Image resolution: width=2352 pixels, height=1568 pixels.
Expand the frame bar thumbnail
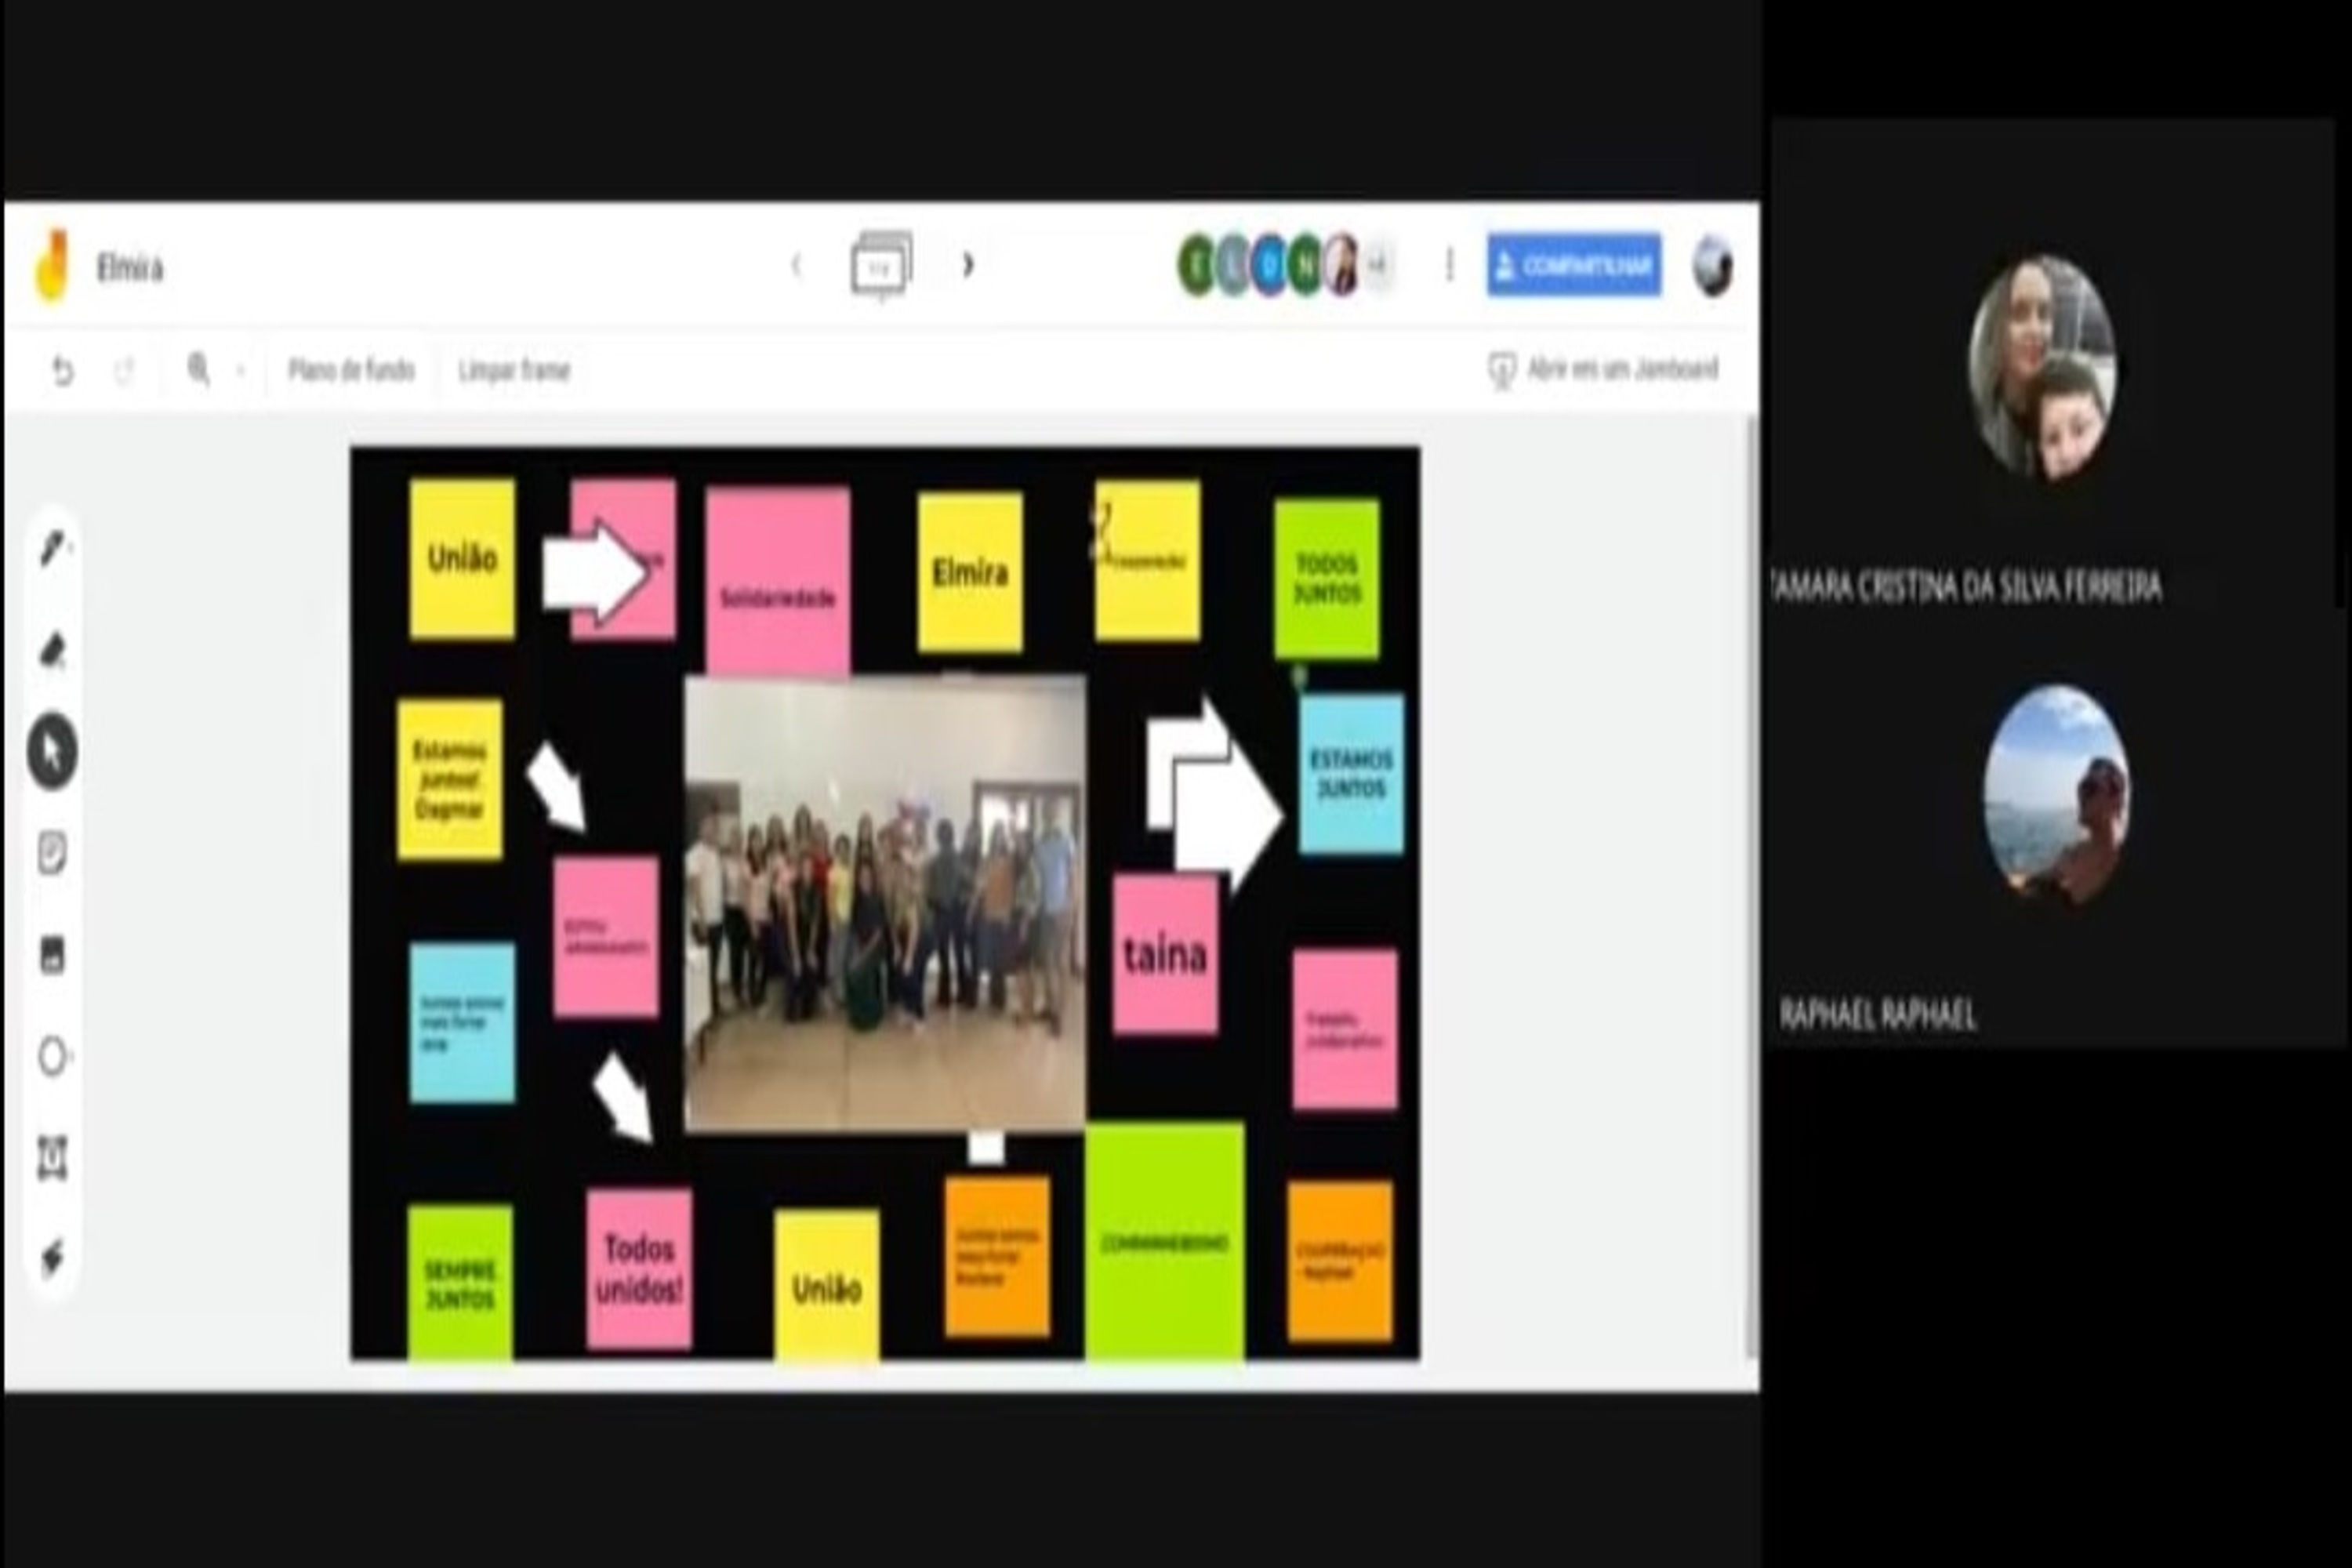click(881, 266)
